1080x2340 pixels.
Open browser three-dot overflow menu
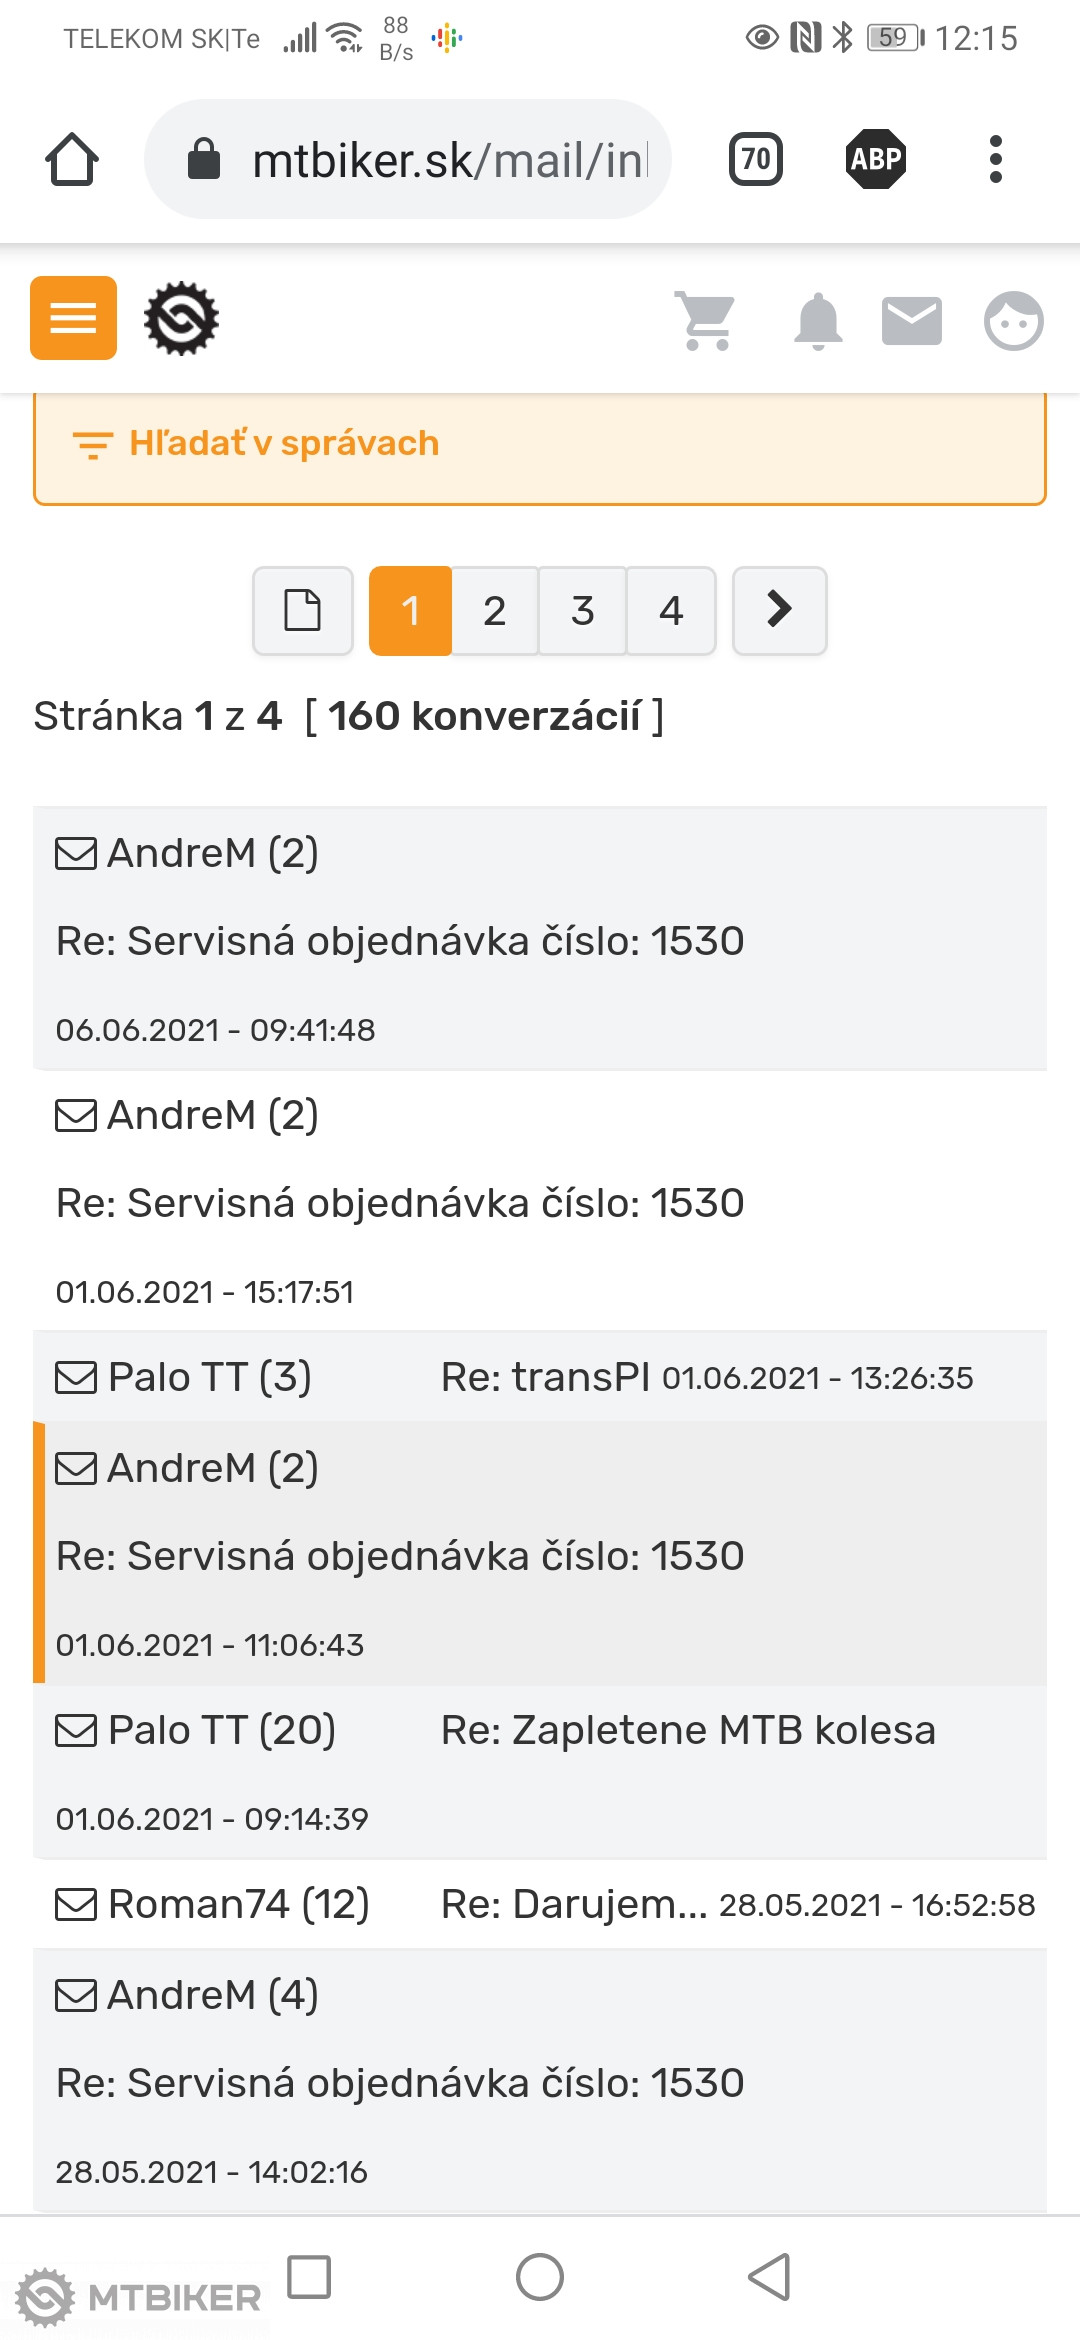tap(995, 159)
